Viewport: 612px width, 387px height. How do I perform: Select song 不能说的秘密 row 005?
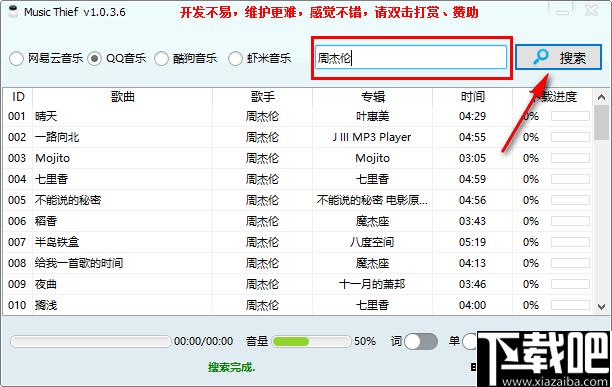[68, 201]
